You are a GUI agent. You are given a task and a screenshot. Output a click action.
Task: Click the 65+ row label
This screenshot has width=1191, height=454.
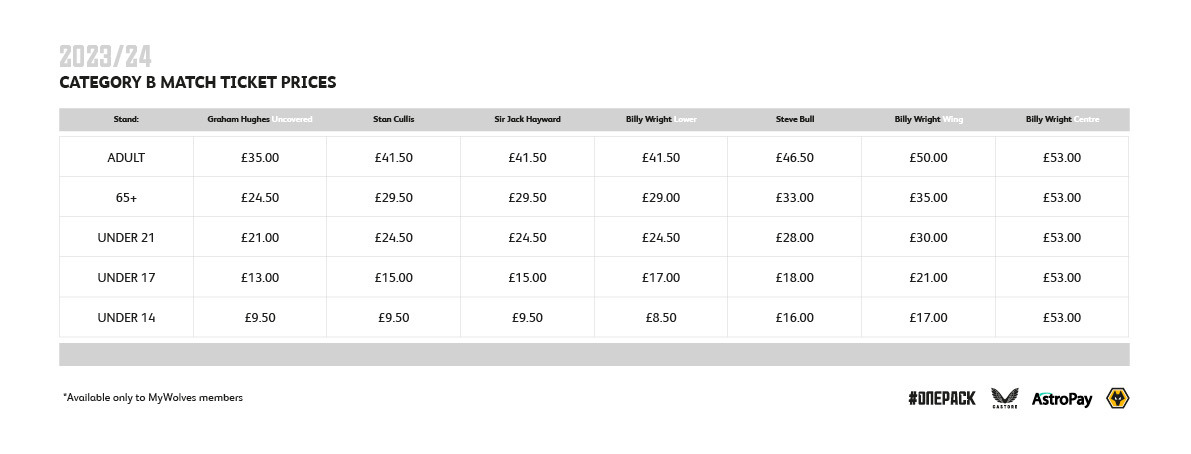pyautogui.click(x=126, y=197)
